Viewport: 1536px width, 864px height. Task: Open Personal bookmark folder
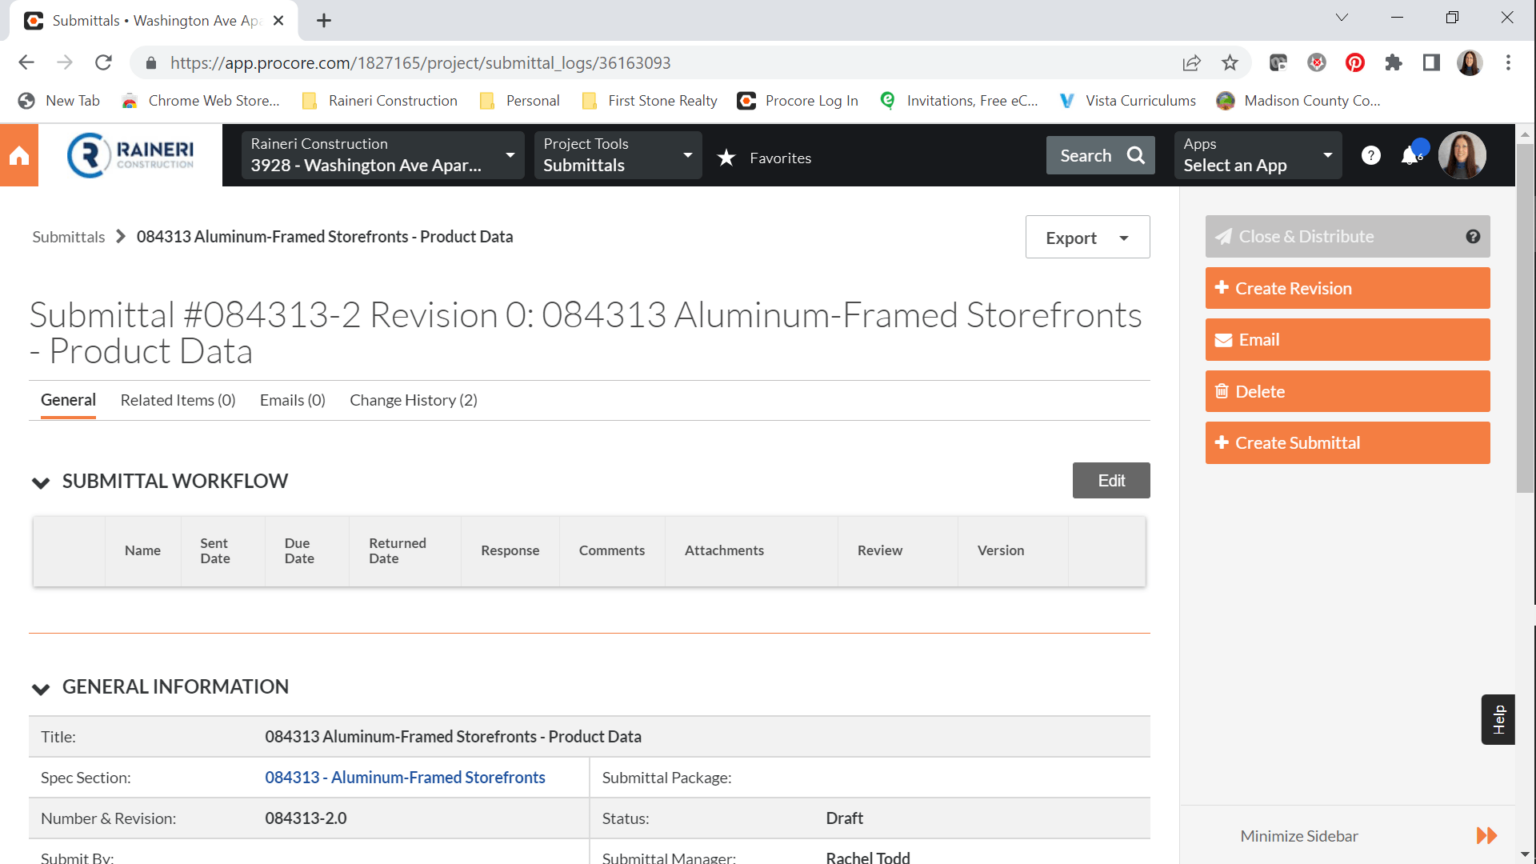pos(519,101)
